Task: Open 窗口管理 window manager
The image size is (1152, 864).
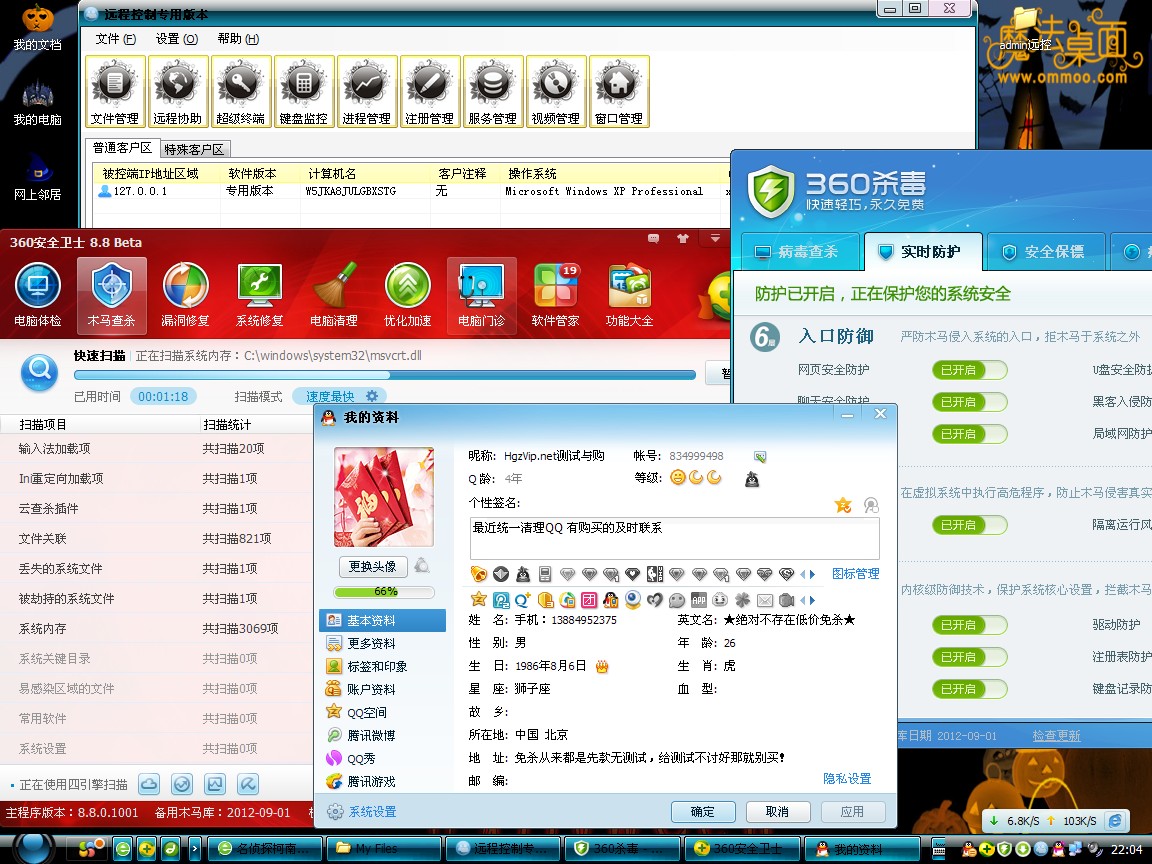Action: 619,92
